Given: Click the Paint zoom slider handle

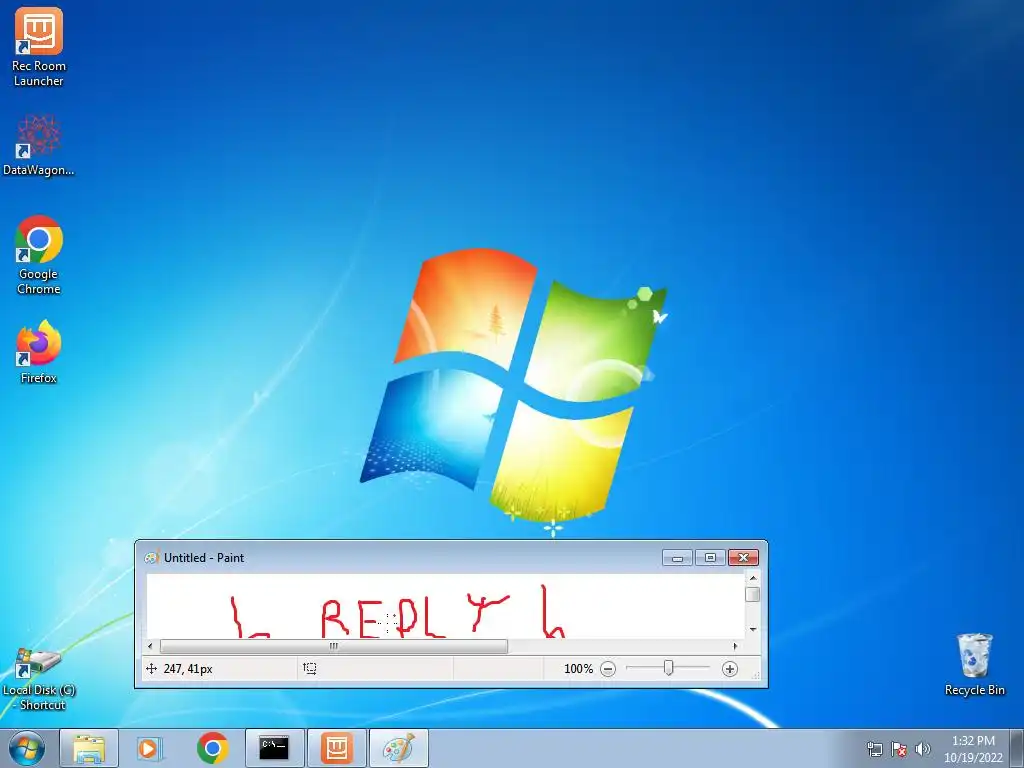Looking at the screenshot, I should 668,668.
